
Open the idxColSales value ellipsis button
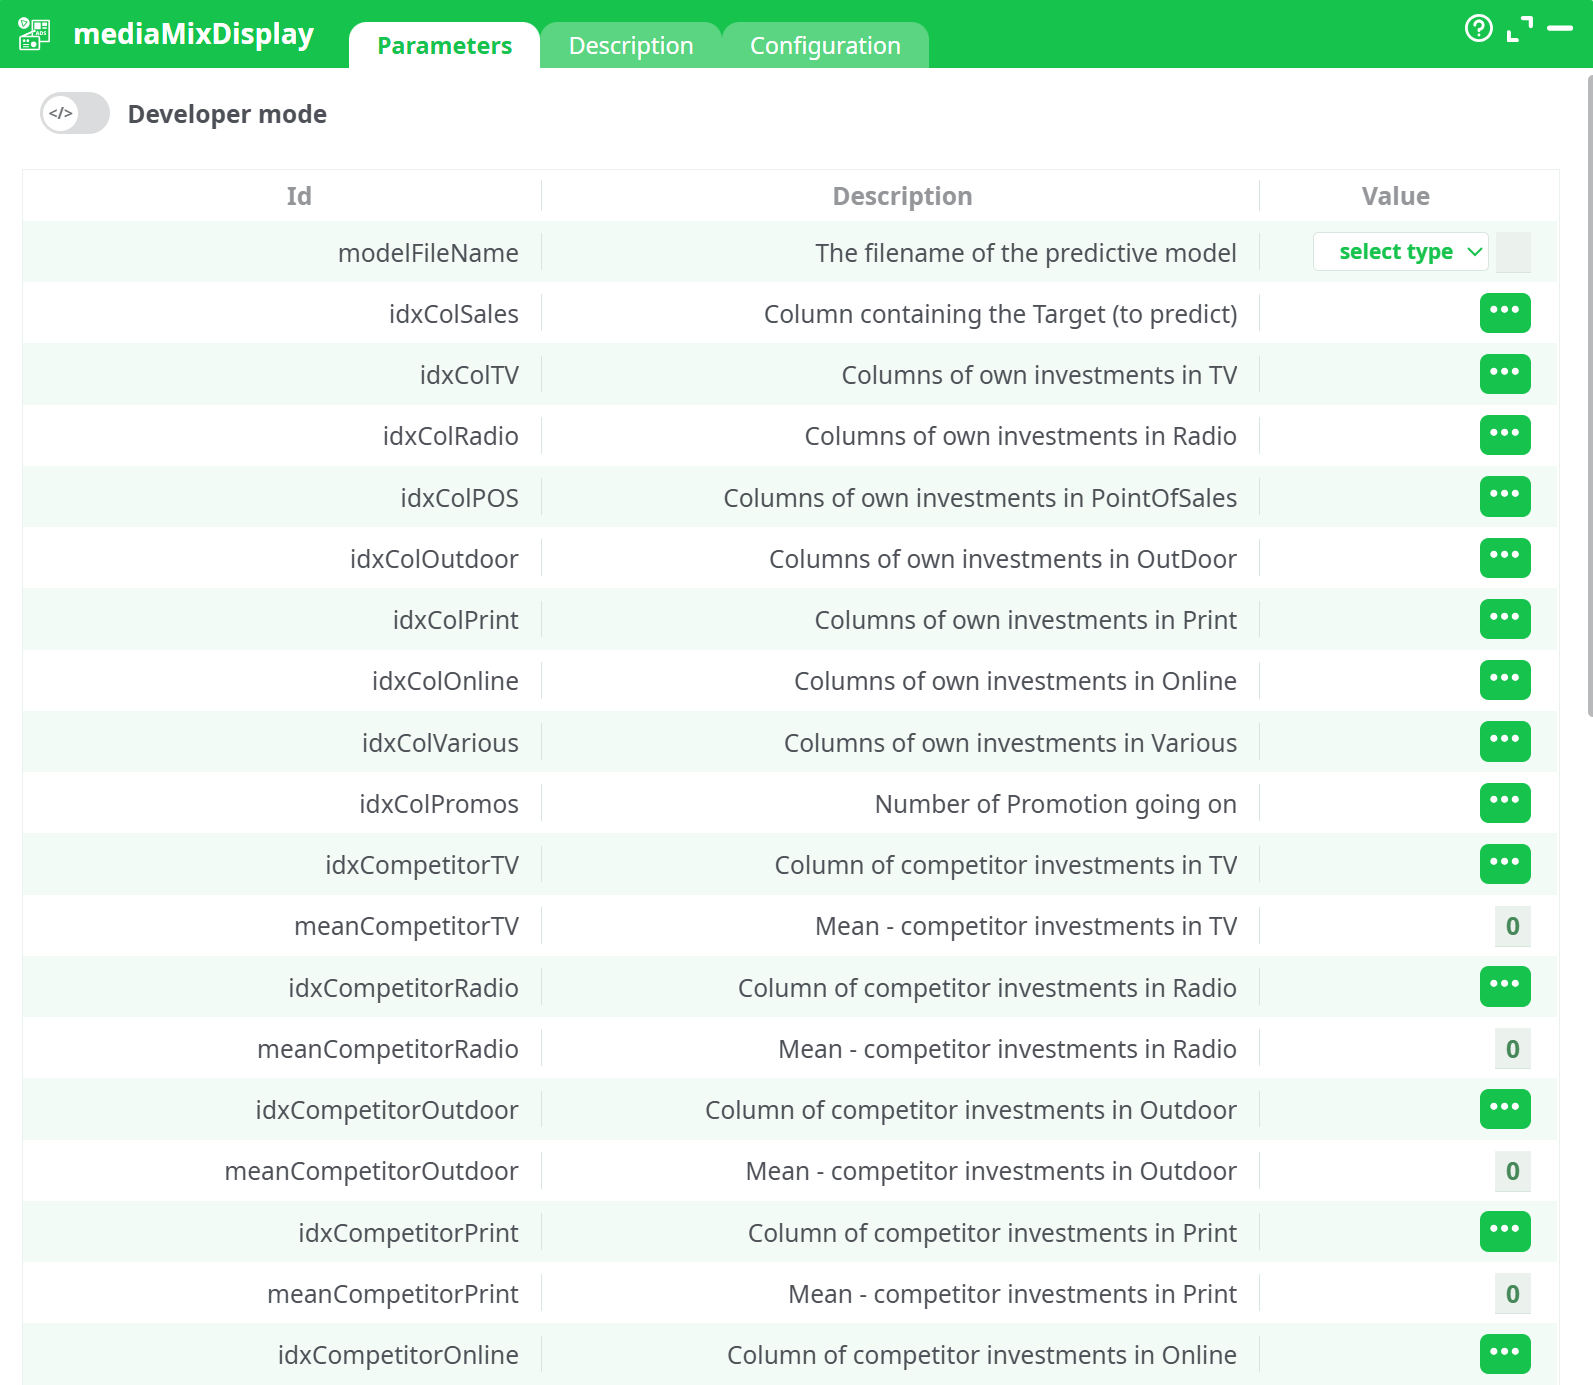point(1504,312)
